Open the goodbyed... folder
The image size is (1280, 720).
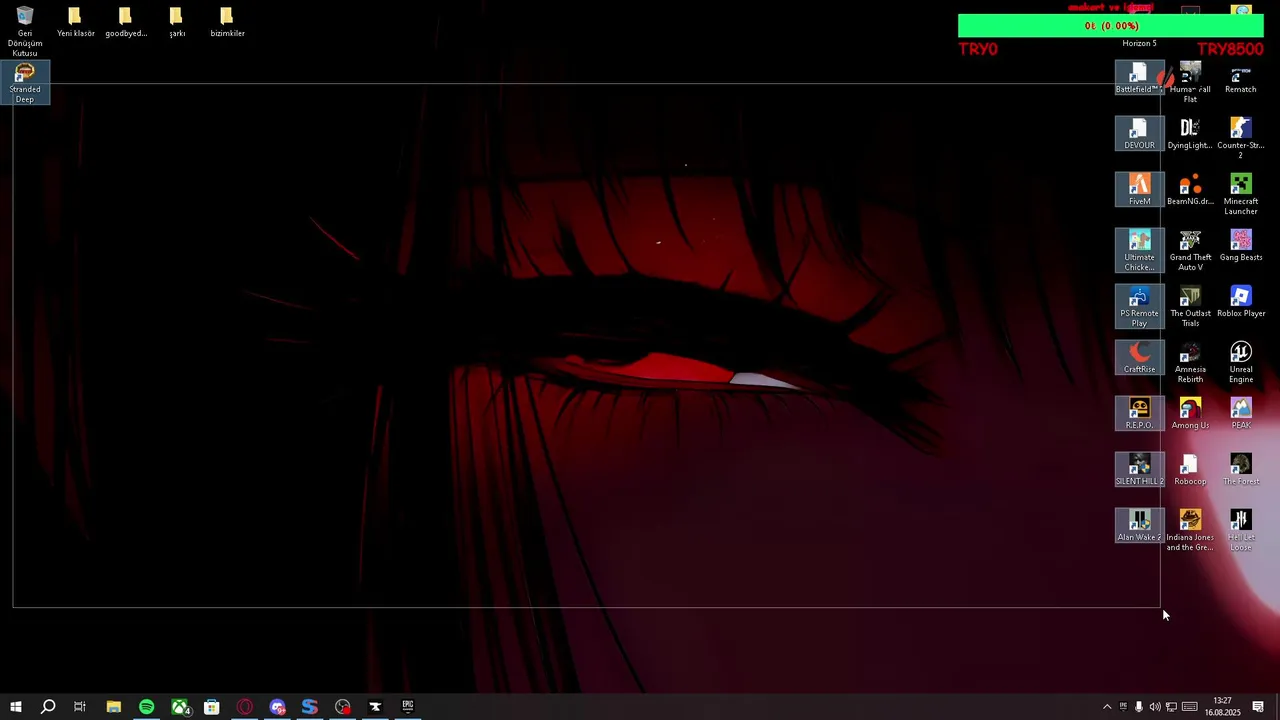coord(126,22)
